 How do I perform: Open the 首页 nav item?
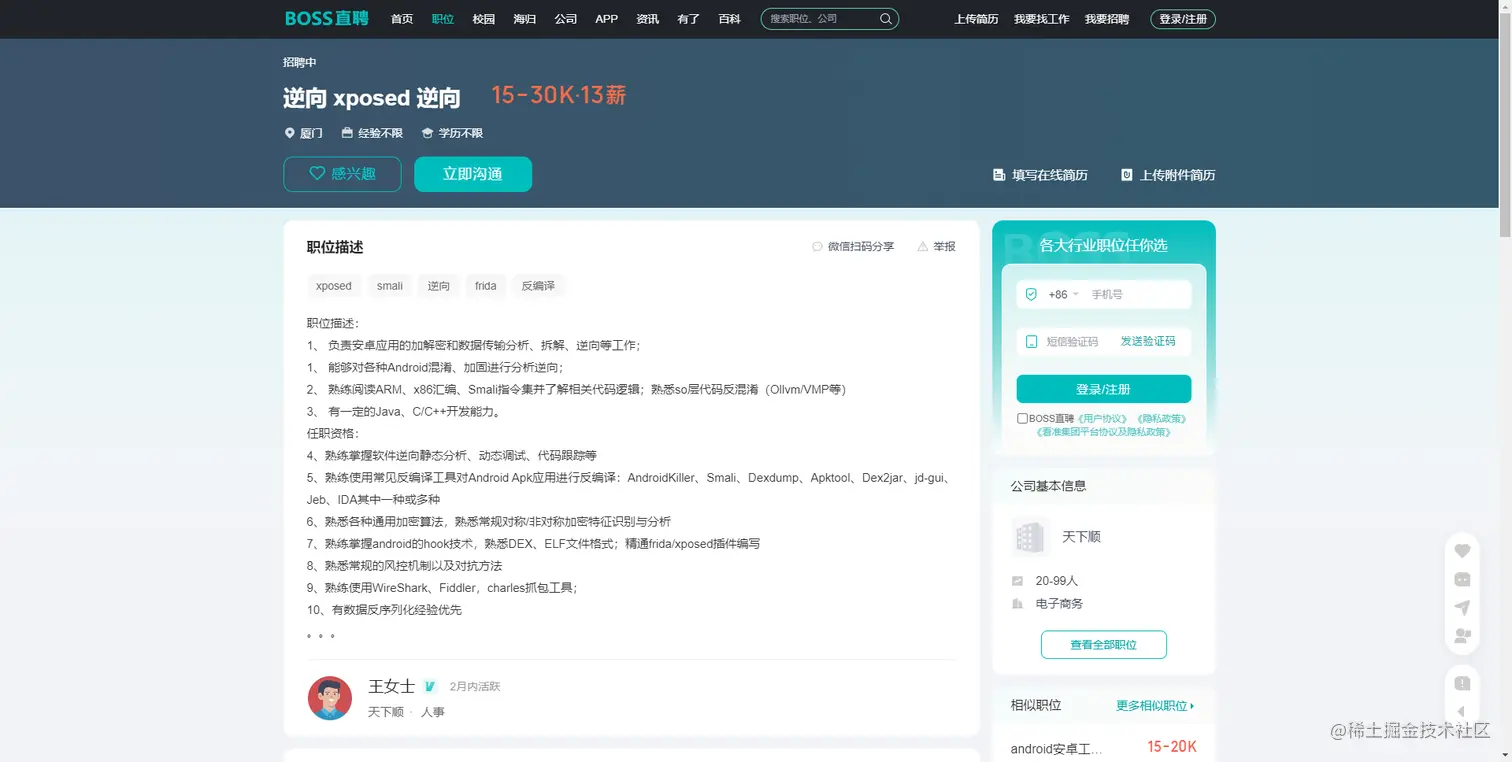(402, 19)
